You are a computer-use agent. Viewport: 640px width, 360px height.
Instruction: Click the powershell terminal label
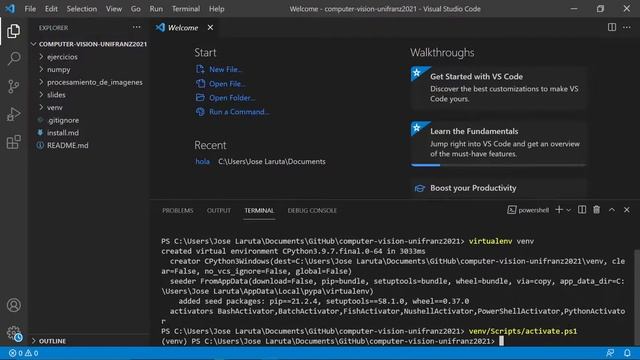point(528,210)
